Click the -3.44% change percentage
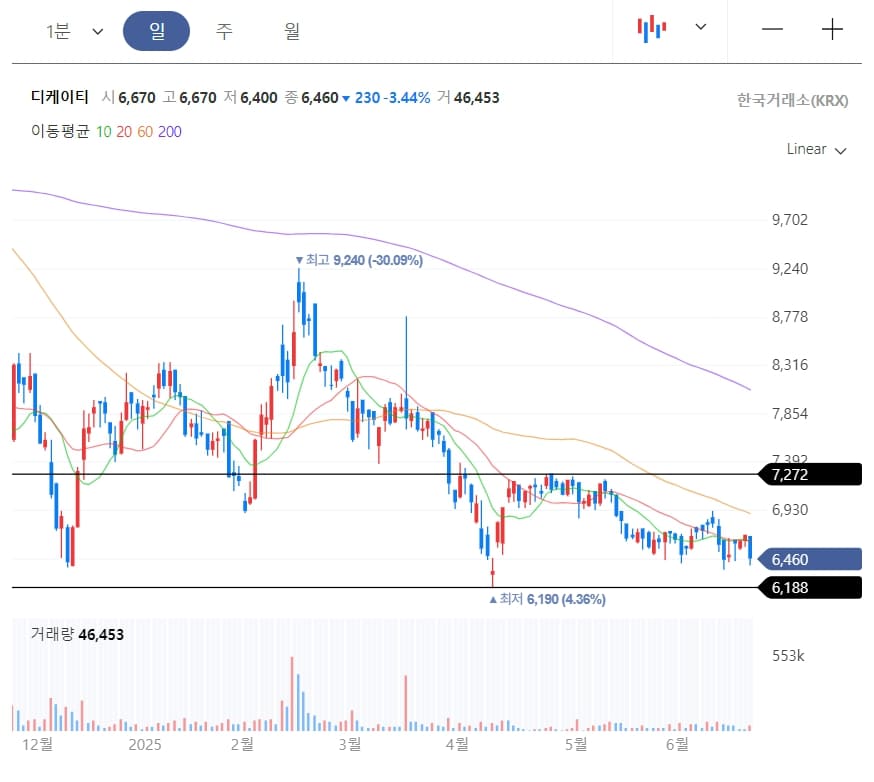Image resolution: width=874 pixels, height=782 pixels. pos(407,98)
